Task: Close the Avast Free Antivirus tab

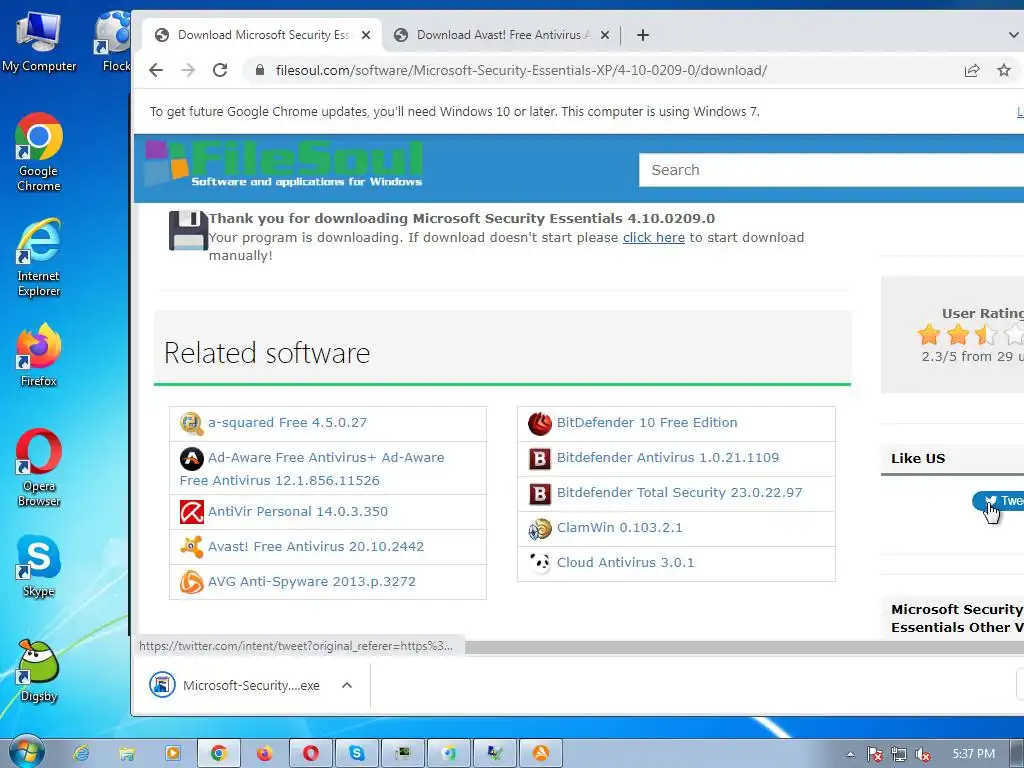Action: pyautogui.click(x=605, y=35)
